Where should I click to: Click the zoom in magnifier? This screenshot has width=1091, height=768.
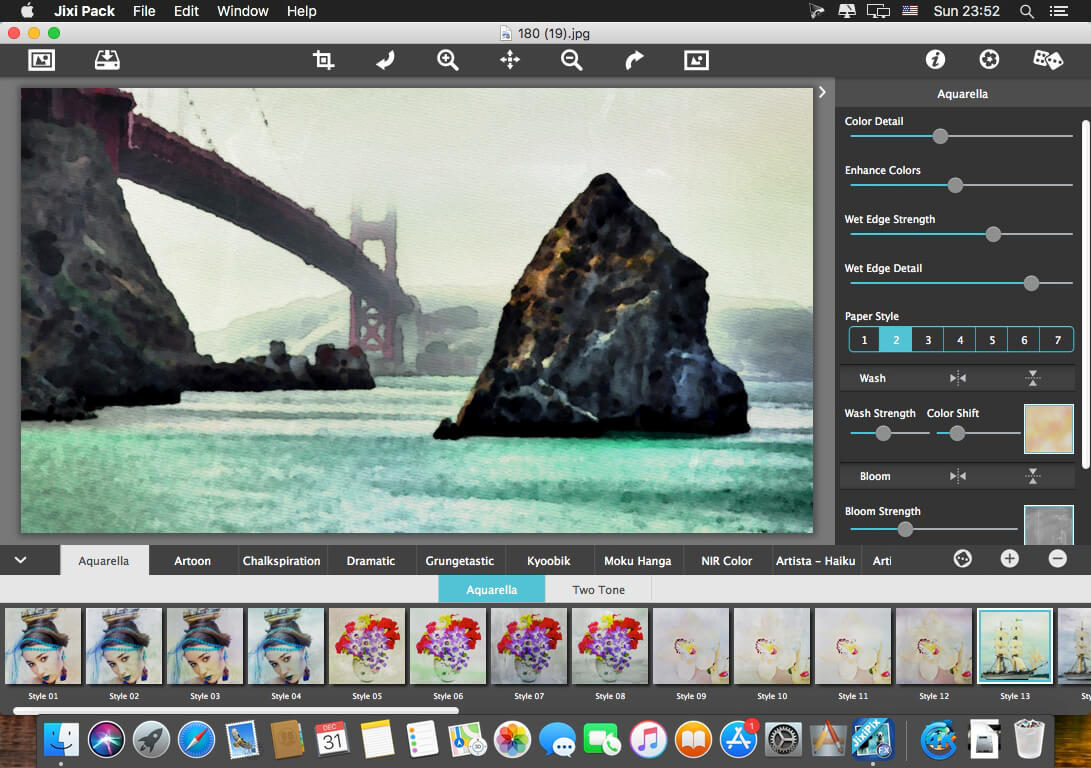pyautogui.click(x=447, y=60)
